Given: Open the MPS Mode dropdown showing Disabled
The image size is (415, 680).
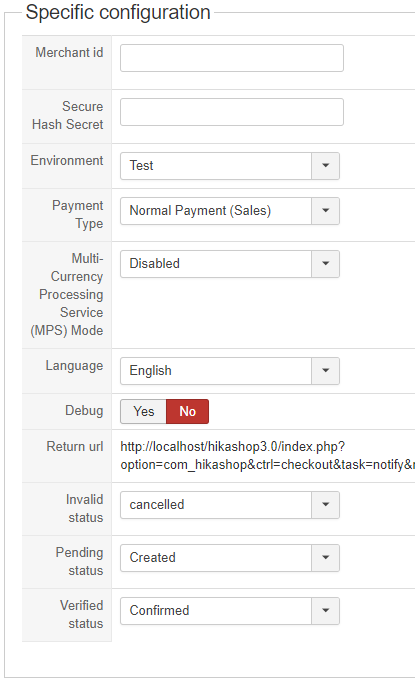Looking at the screenshot, I should (x=230, y=264).
